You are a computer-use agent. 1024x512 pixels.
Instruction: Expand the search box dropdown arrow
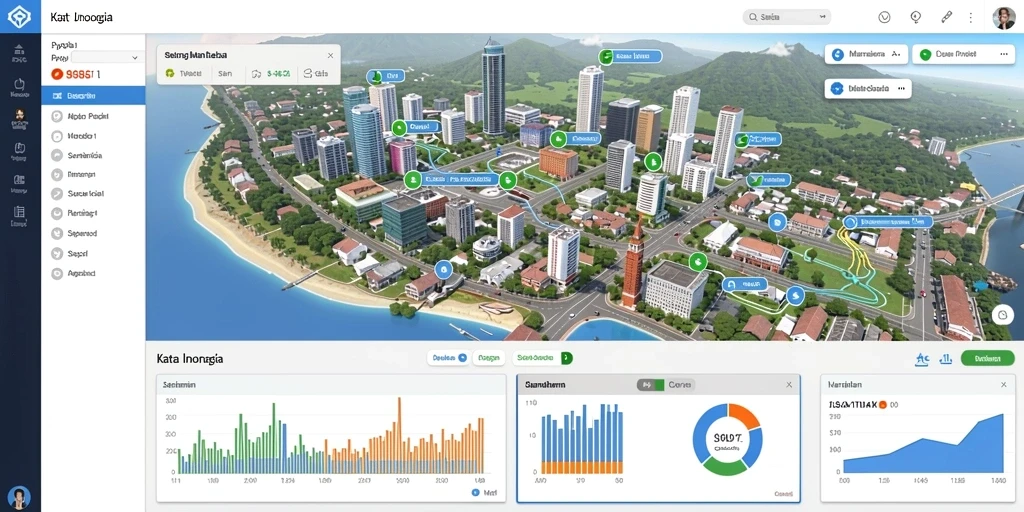click(822, 18)
